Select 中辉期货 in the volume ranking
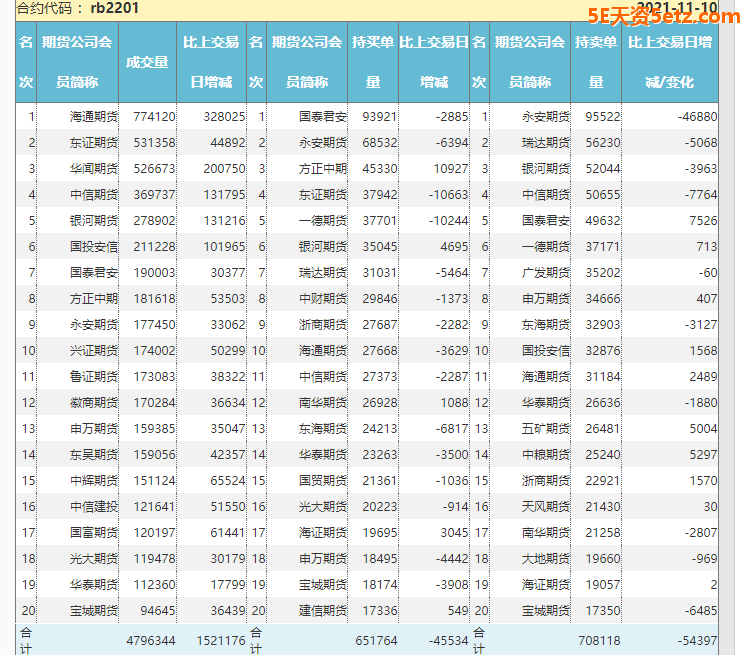Viewport: 742px width, 655px height. pos(94,481)
